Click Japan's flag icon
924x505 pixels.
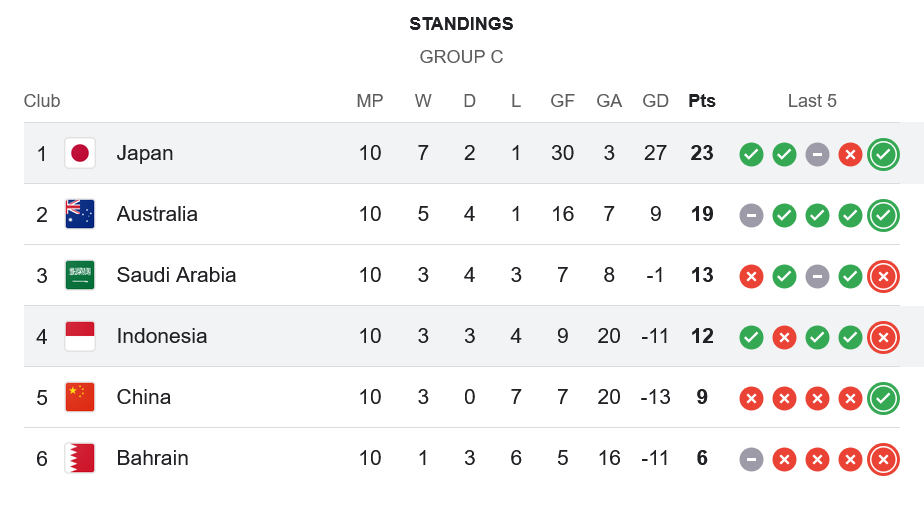click(80, 153)
